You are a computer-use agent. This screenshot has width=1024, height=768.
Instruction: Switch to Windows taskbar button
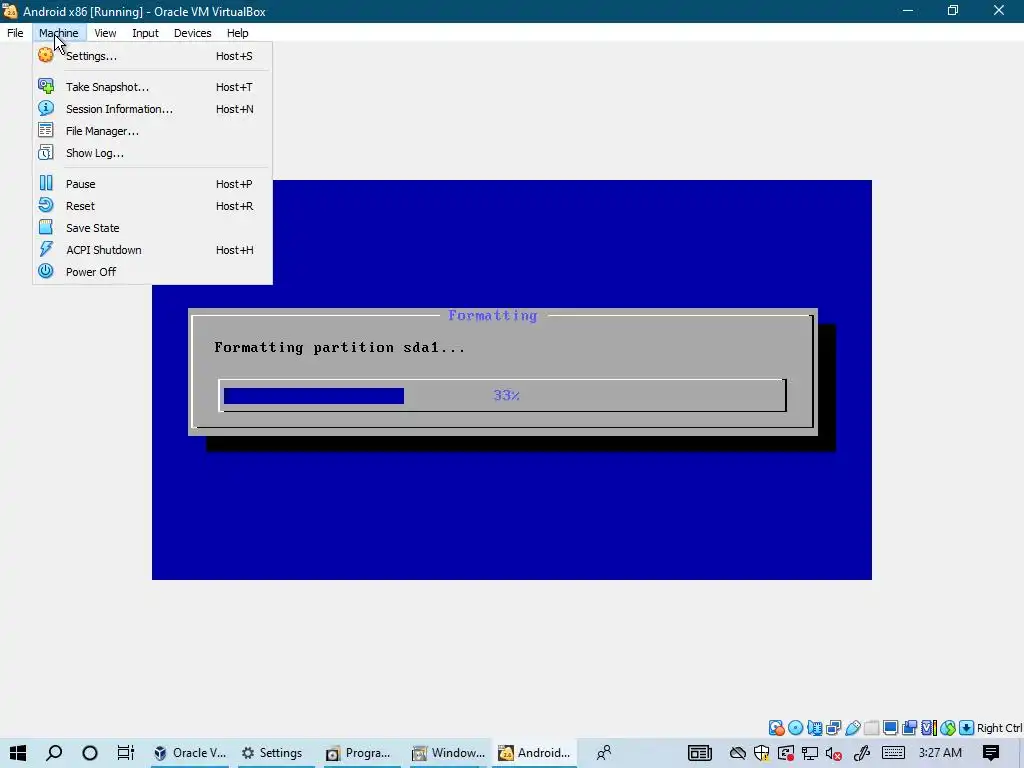(x=449, y=753)
